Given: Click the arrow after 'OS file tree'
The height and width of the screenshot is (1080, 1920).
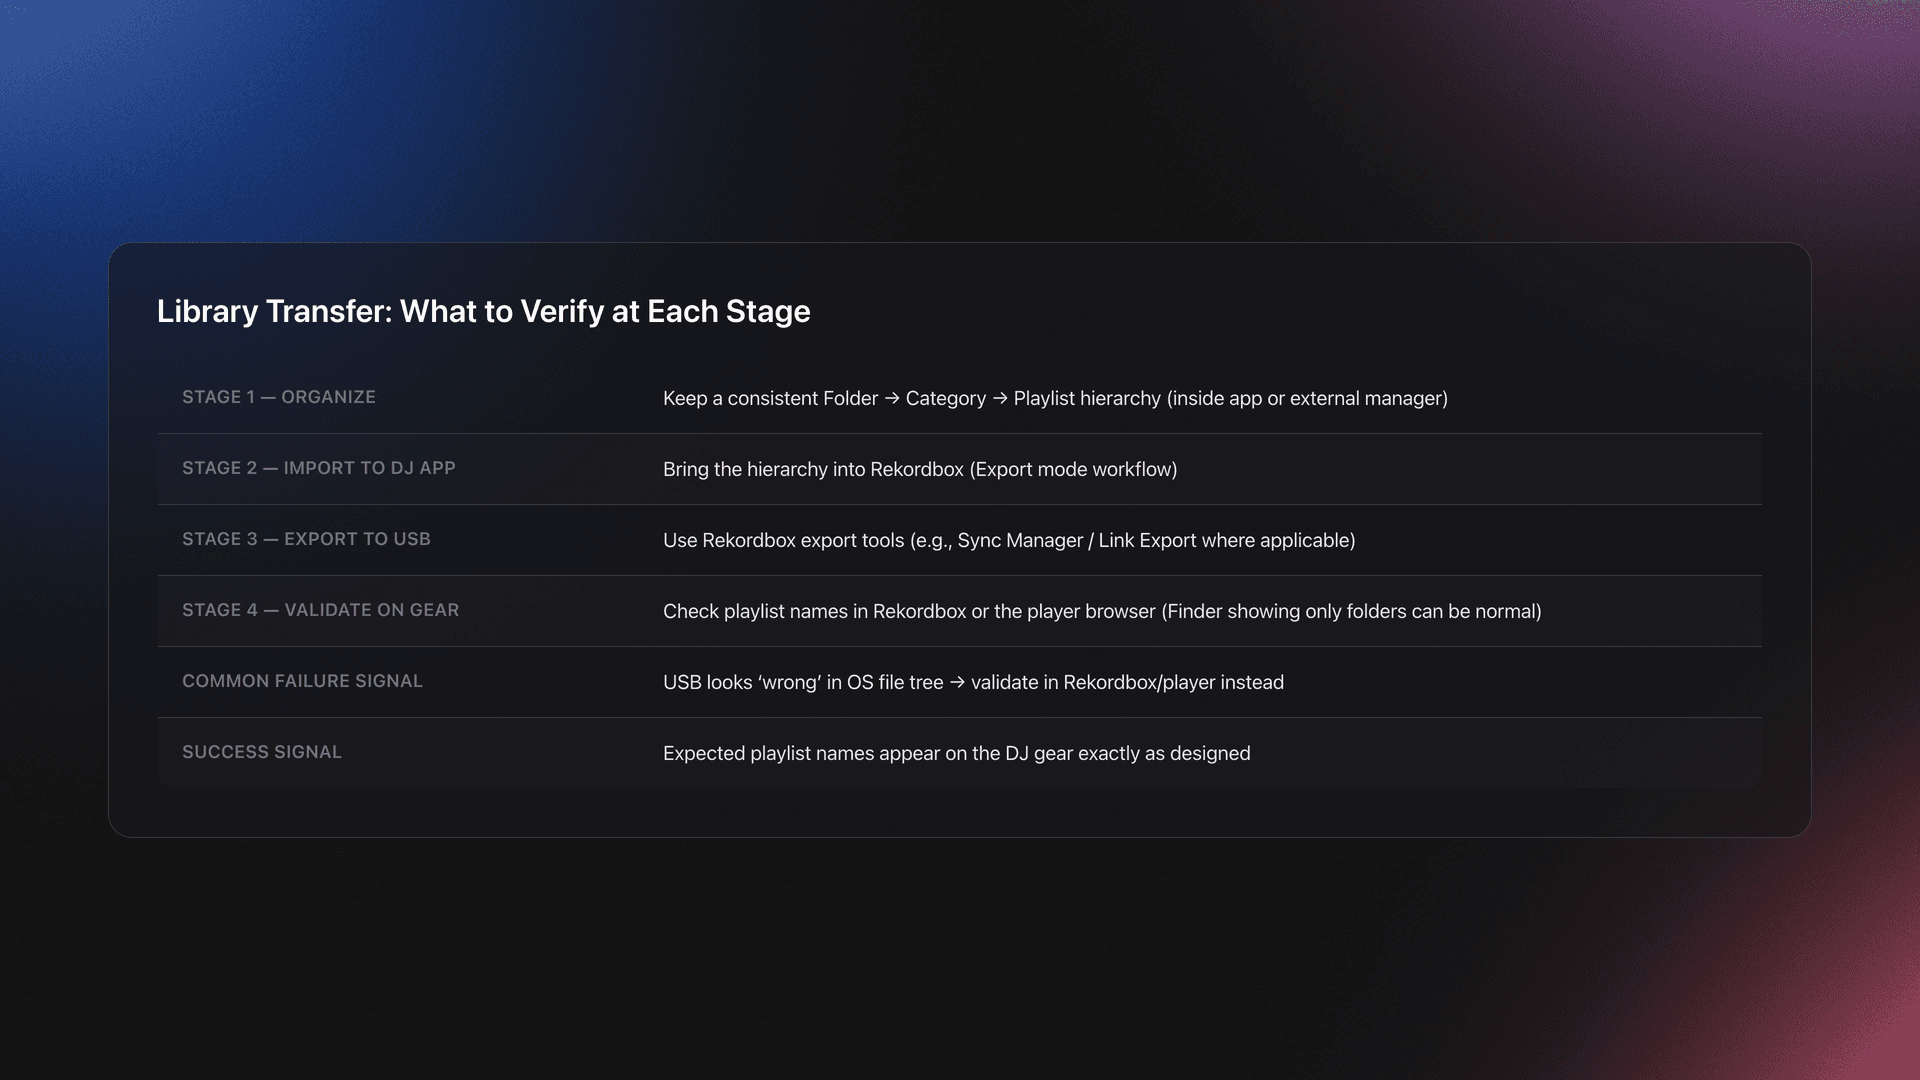Looking at the screenshot, I should 957,683.
